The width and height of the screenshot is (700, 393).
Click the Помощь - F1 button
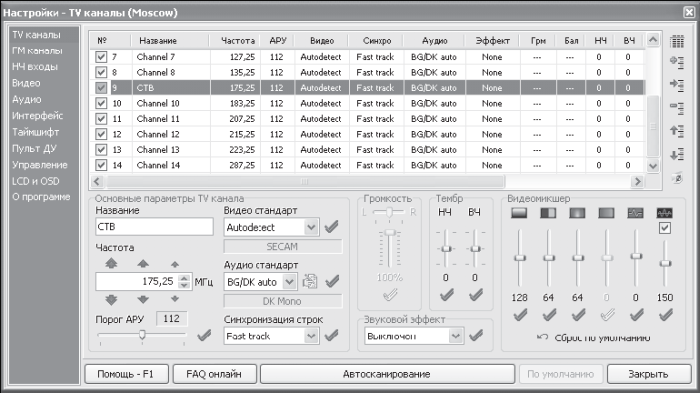[126, 374]
